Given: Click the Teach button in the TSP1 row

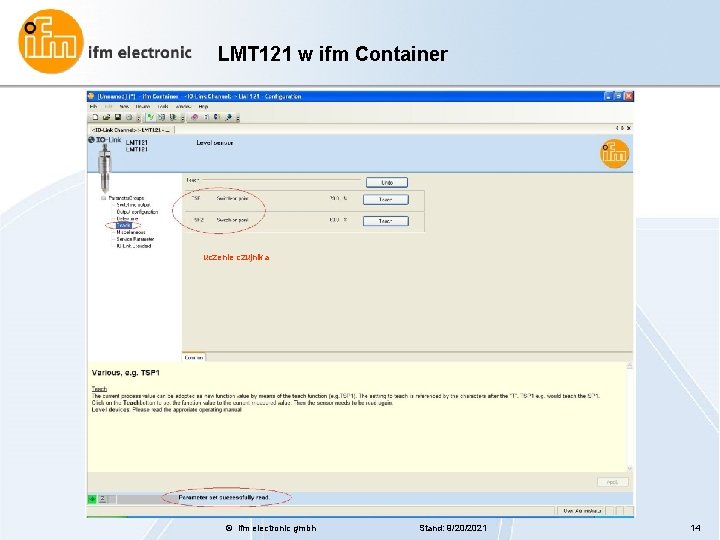Looking at the screenshot, I should 386,199.
